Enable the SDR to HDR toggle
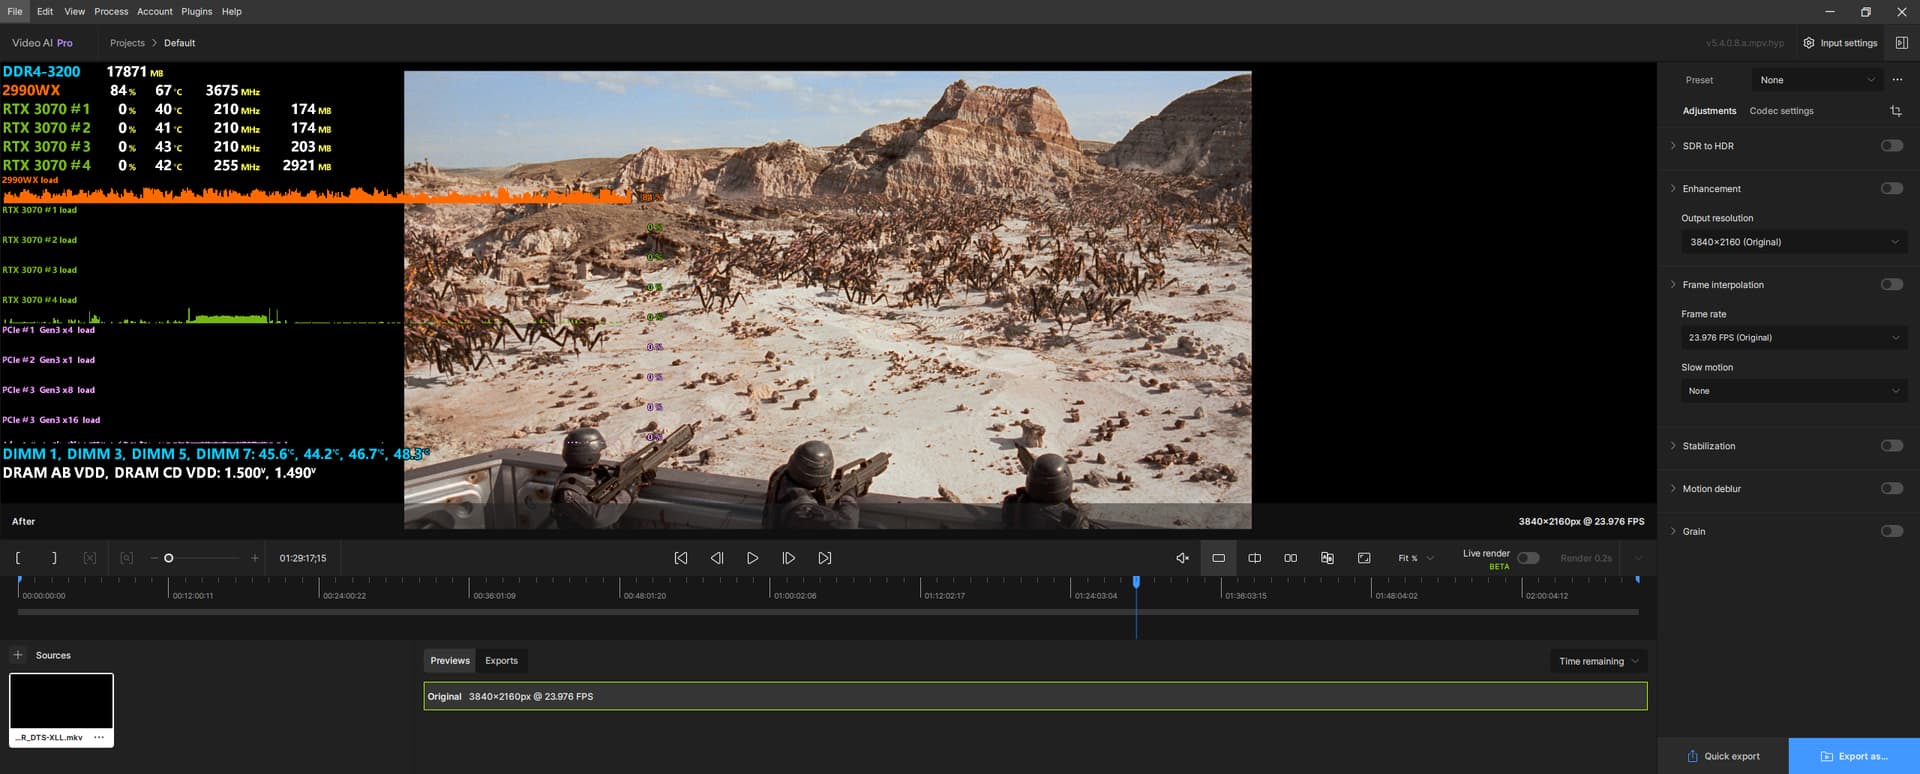1920x774 pixels. [x=1891, y=146]
